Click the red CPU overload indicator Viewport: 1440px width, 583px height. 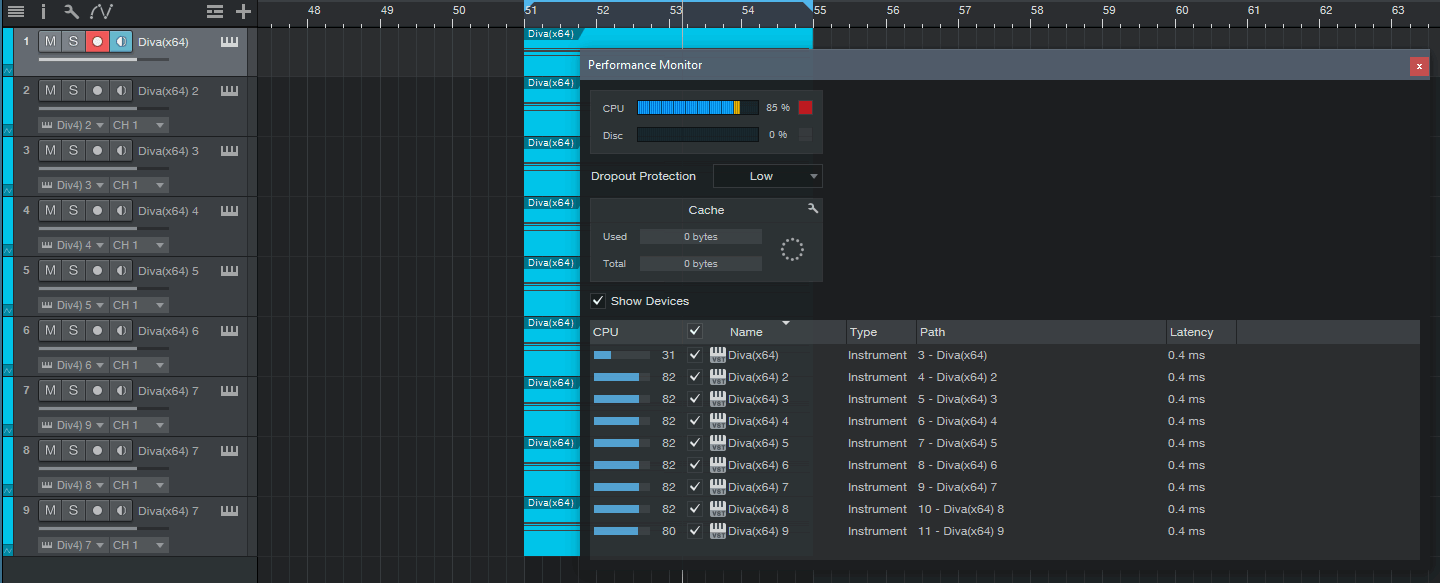805,108
